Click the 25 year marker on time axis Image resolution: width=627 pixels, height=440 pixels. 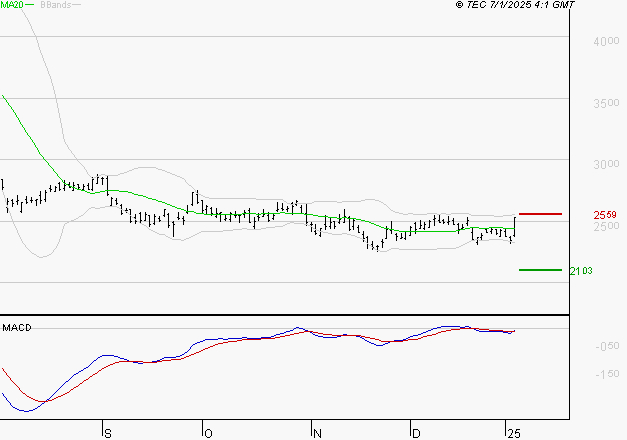pyautogui.click(x=513, y=432)
